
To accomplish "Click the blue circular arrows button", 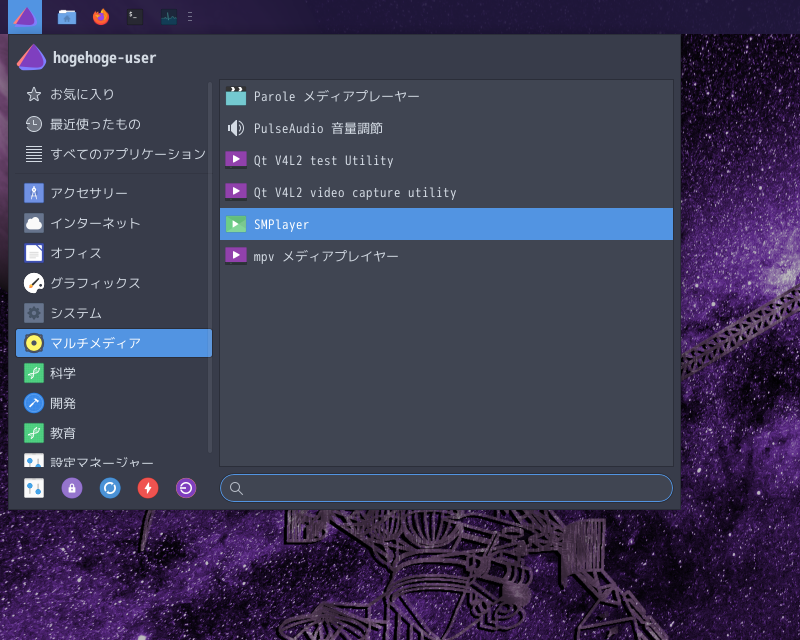I will click(110, 488).
